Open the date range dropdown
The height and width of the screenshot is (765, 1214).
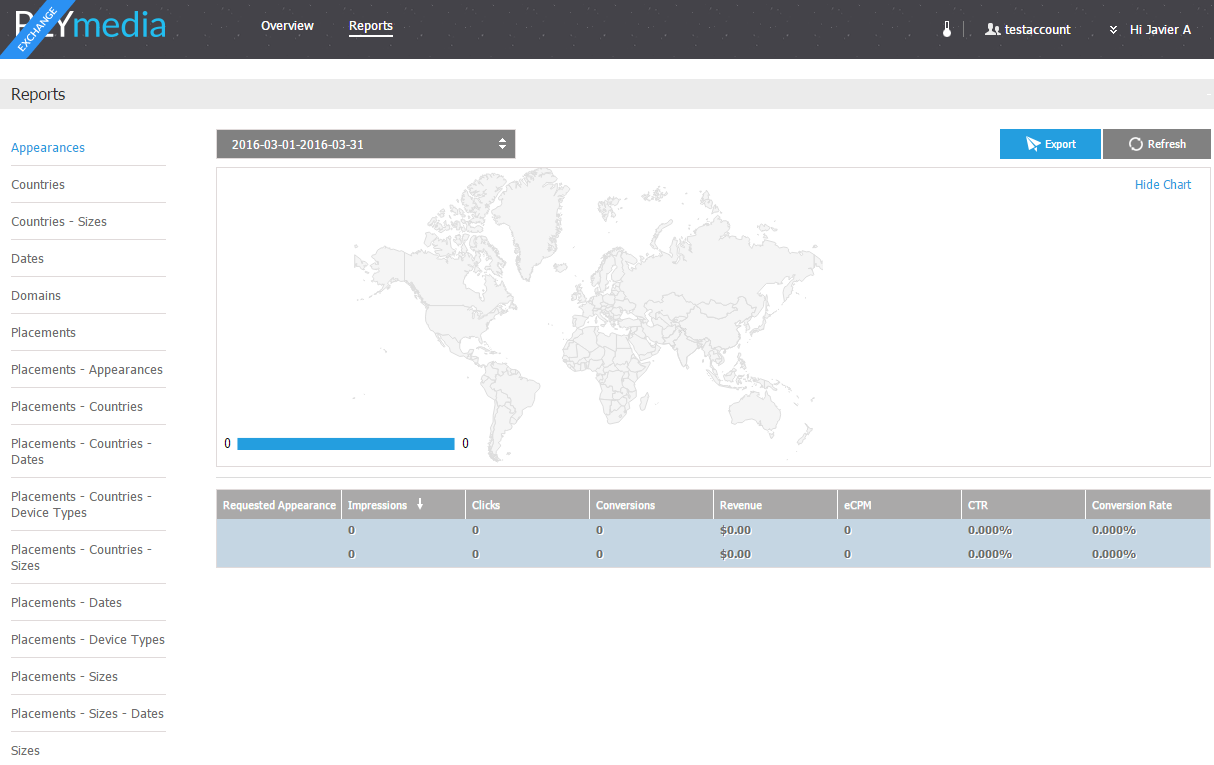[366, 144]
